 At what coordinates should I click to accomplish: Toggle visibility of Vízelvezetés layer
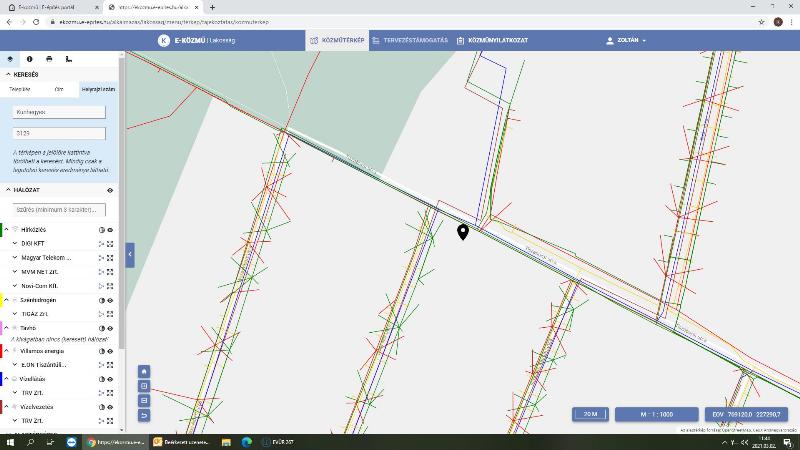(110, 407)
